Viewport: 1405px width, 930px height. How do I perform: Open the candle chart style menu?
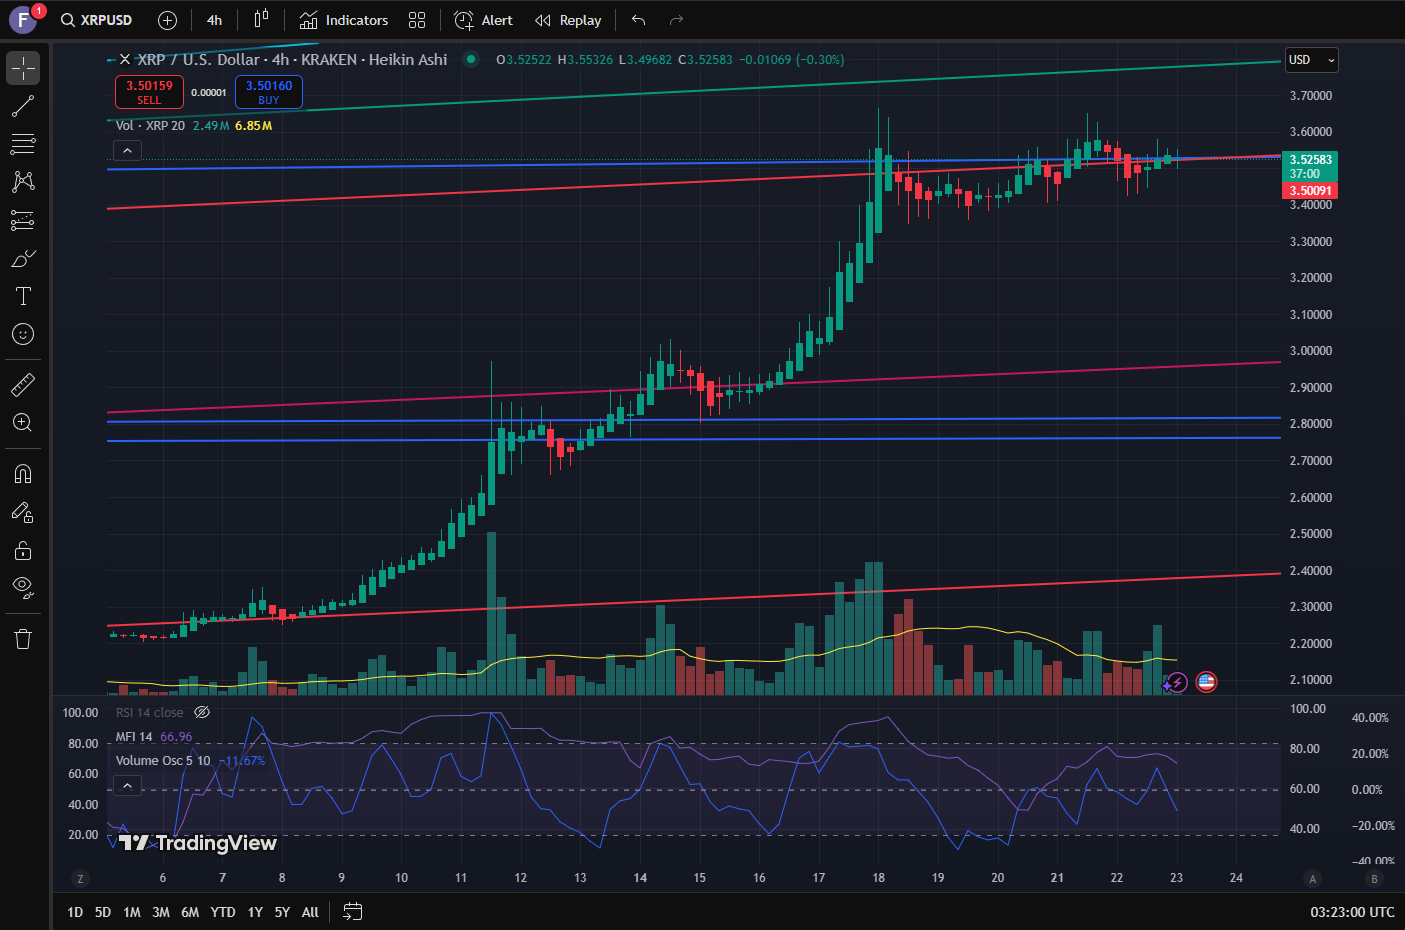click(261, 19)
